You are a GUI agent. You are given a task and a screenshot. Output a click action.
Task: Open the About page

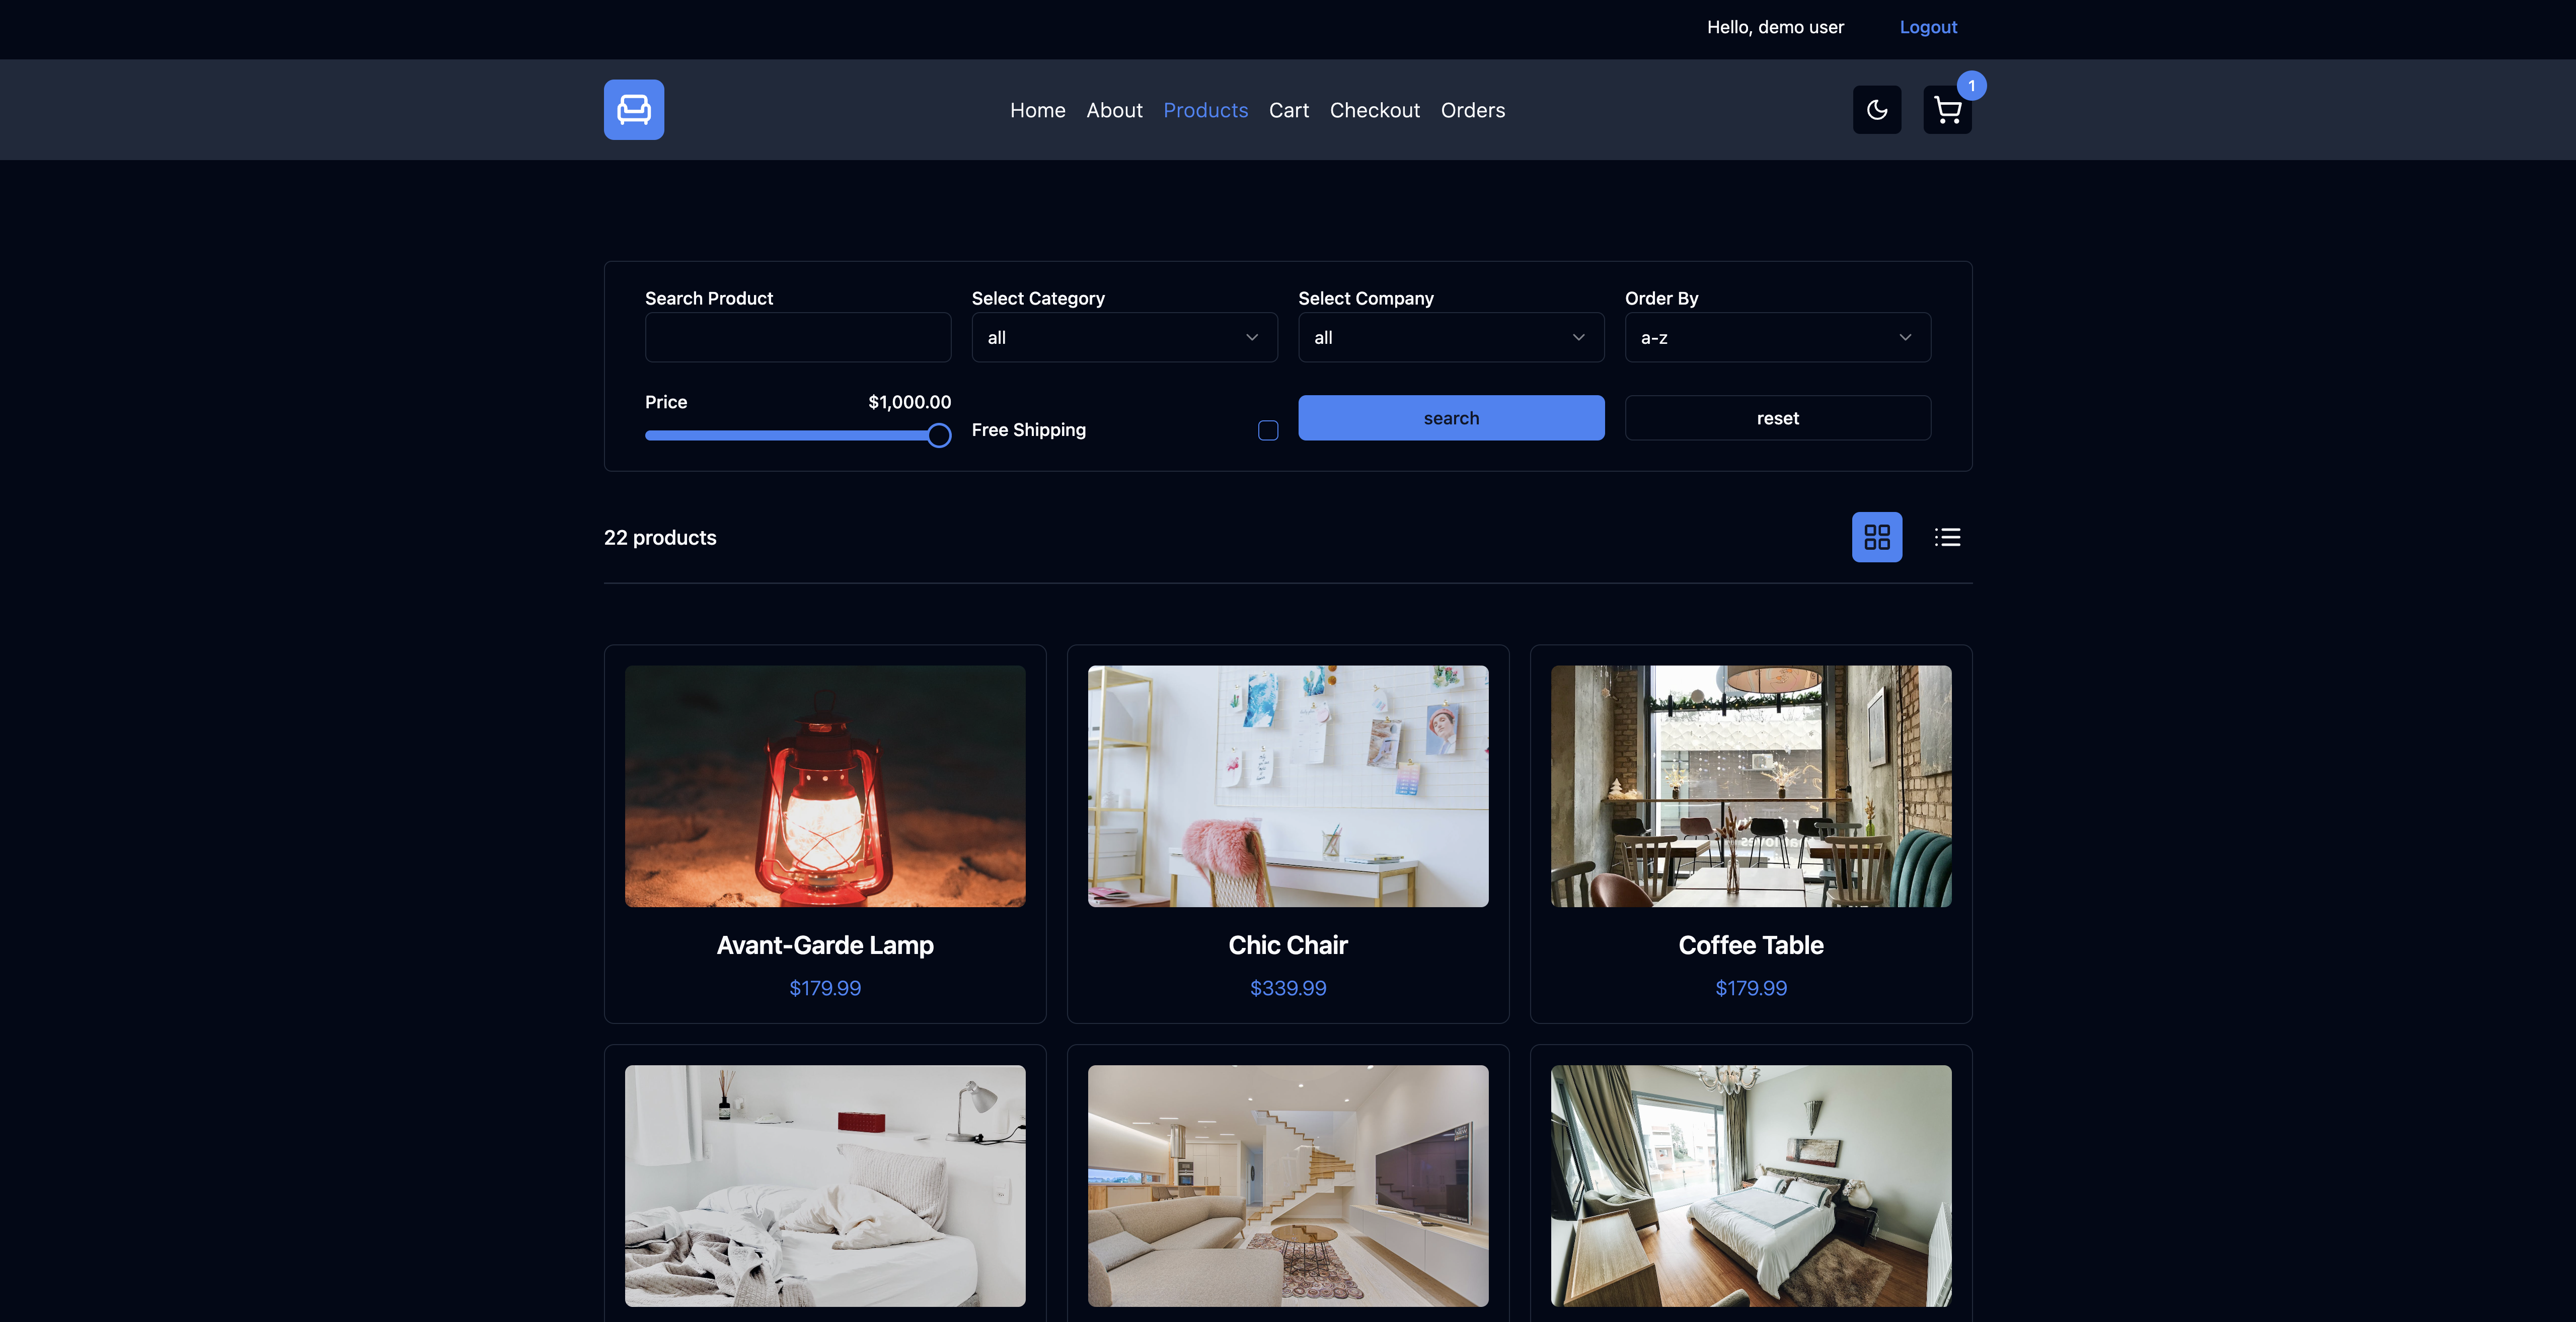point(1114,110)
